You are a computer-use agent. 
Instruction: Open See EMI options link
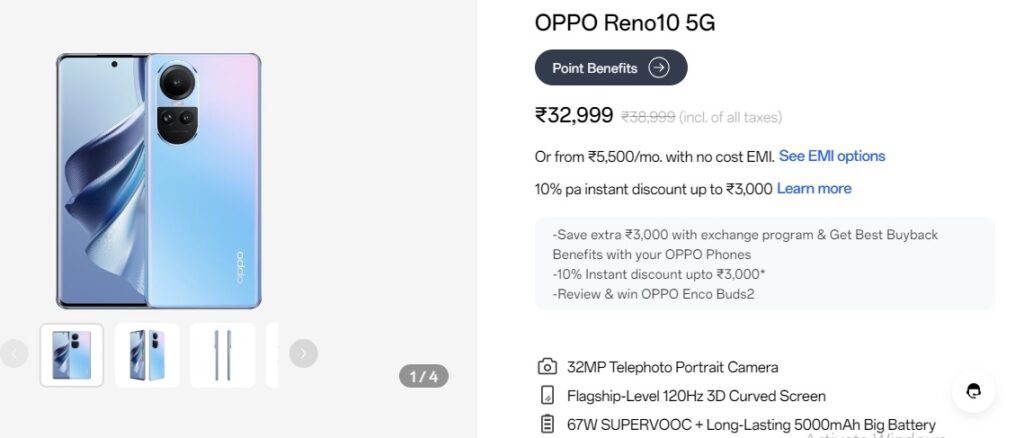[832, 156]
